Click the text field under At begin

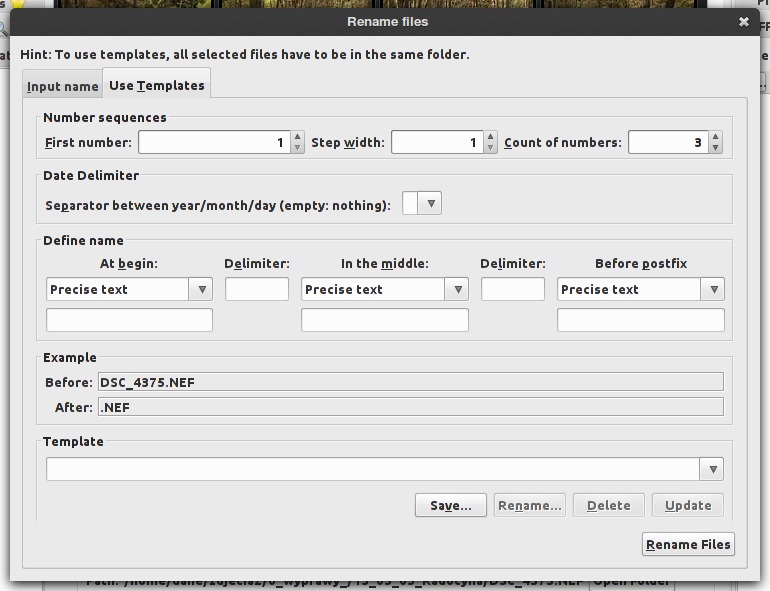(x=129, y=320)
